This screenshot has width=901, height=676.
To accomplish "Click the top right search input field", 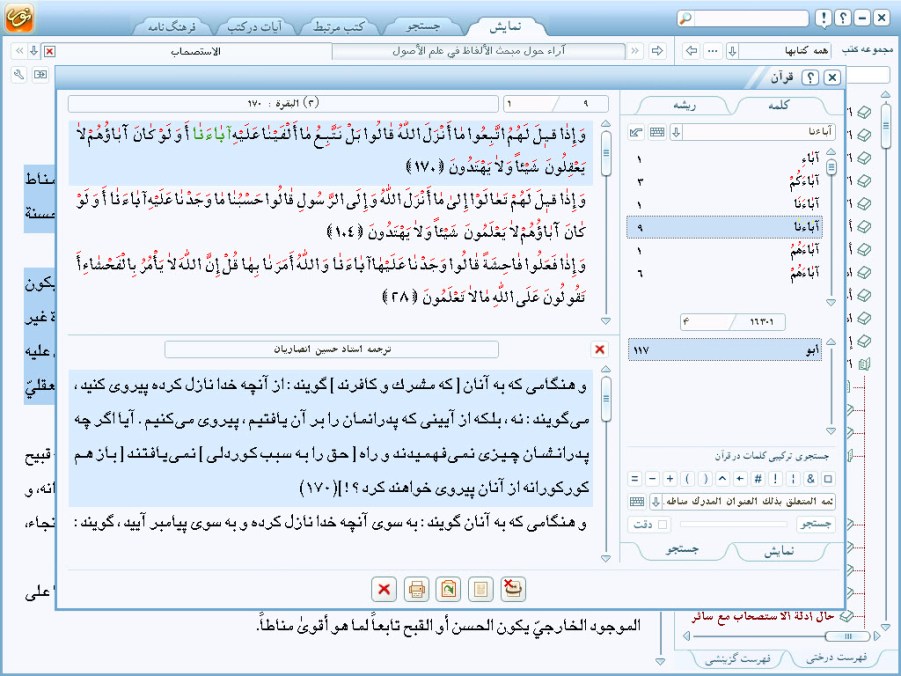I will [750, 18].
